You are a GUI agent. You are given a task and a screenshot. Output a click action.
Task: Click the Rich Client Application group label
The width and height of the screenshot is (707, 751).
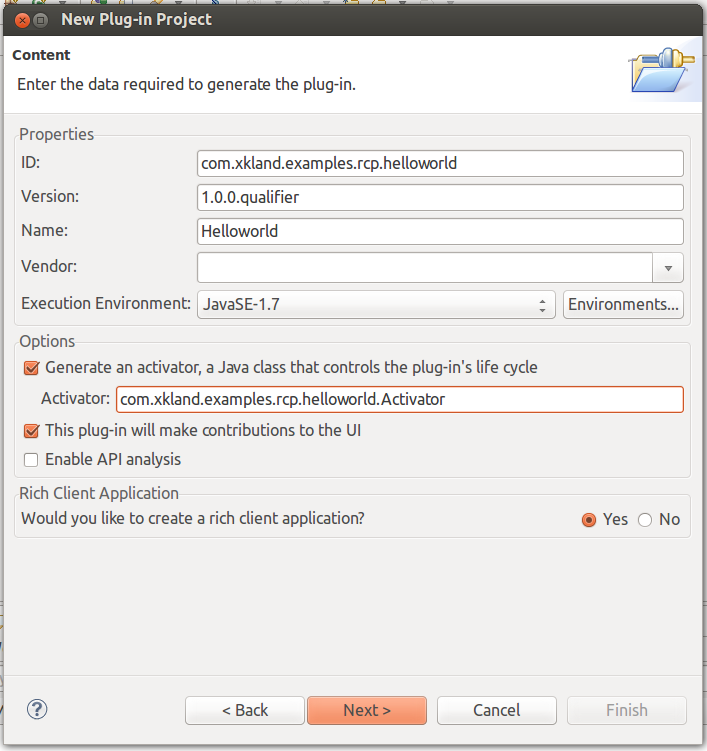click(99, 493)
